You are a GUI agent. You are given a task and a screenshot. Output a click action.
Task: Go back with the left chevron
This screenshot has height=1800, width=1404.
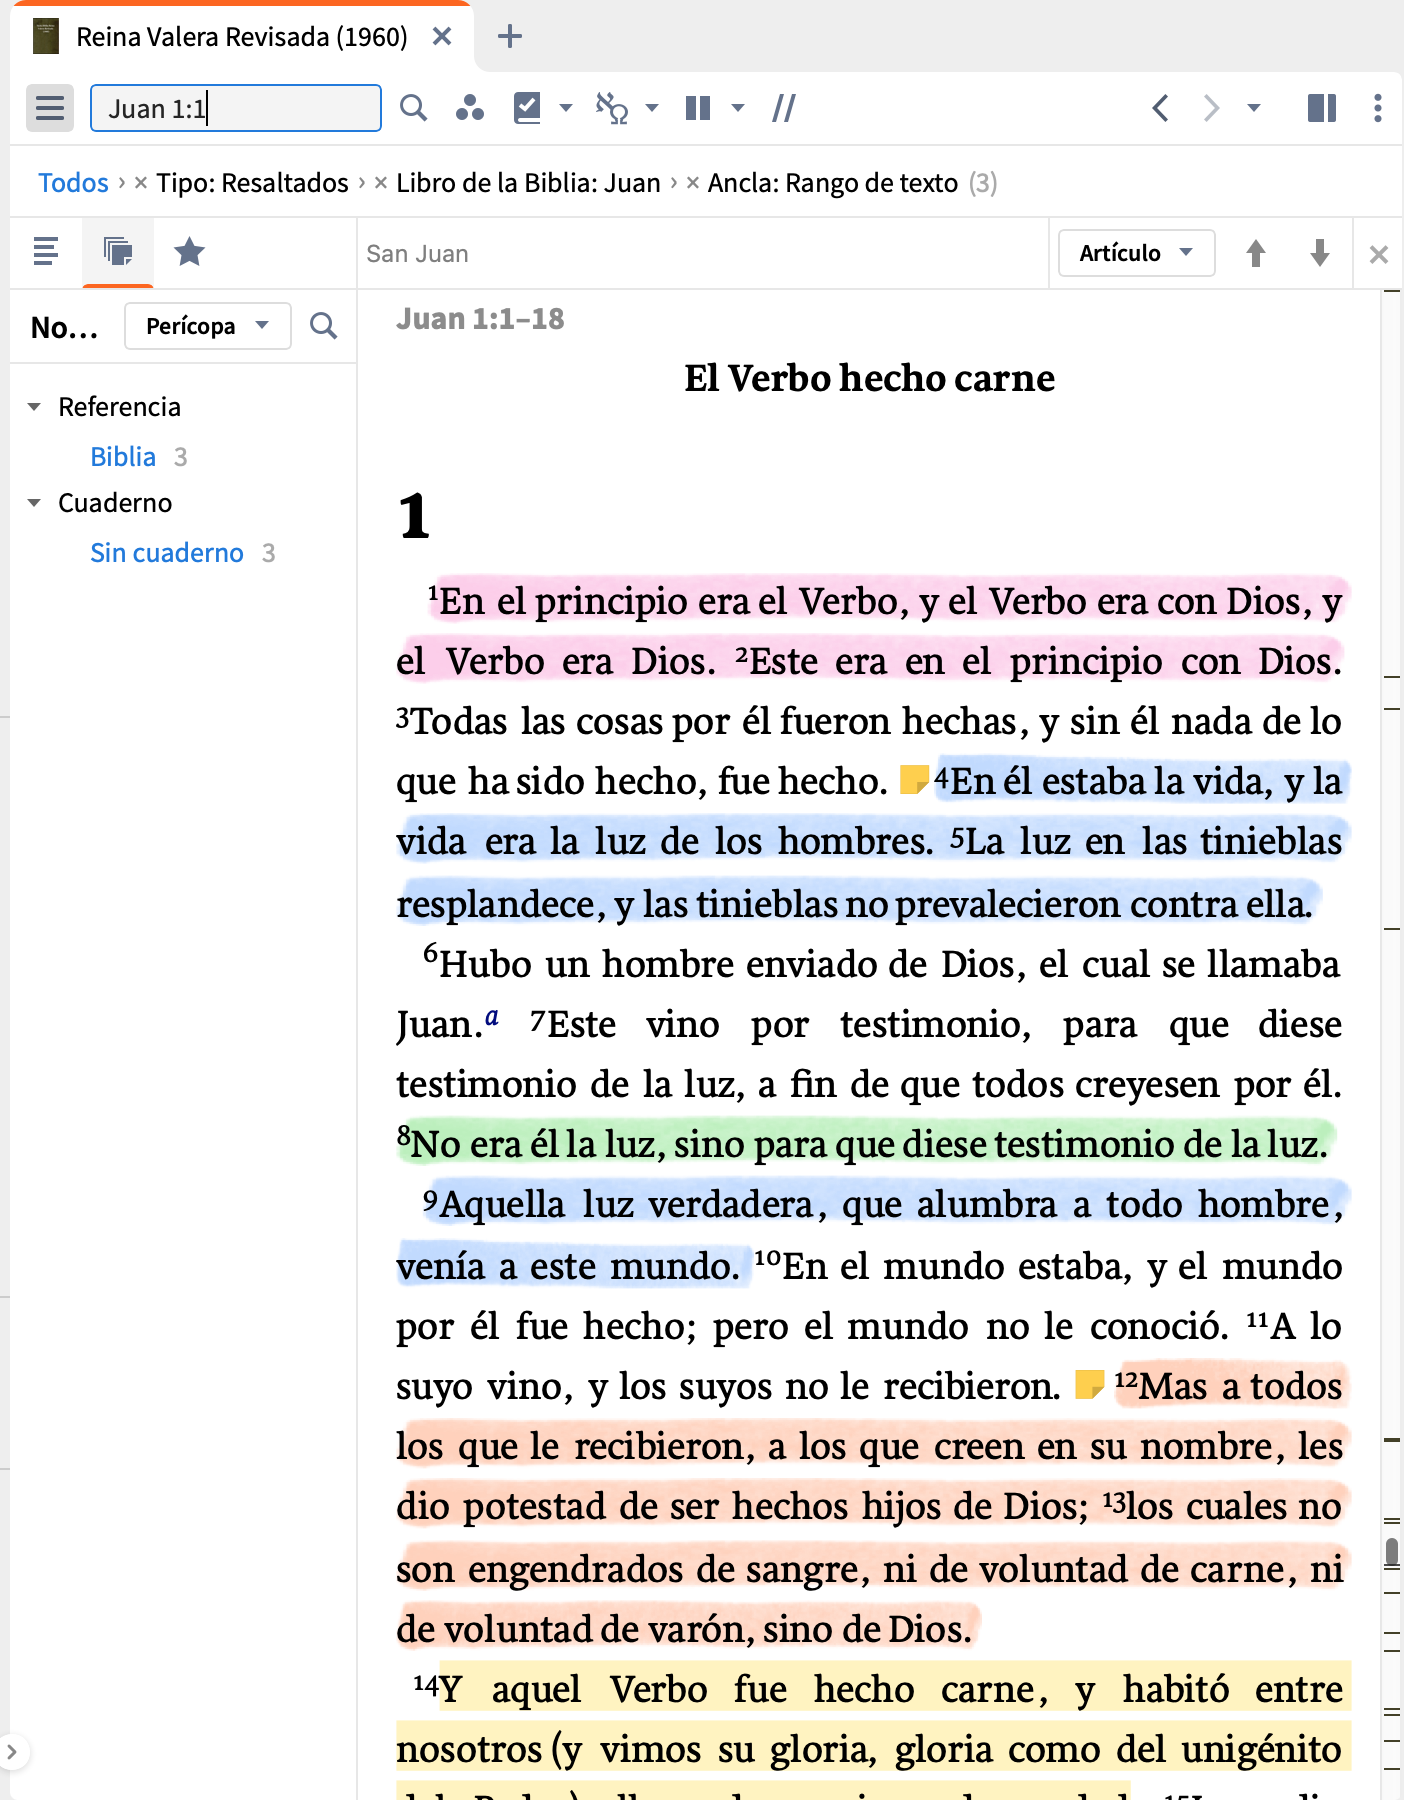coord(1160,108)
